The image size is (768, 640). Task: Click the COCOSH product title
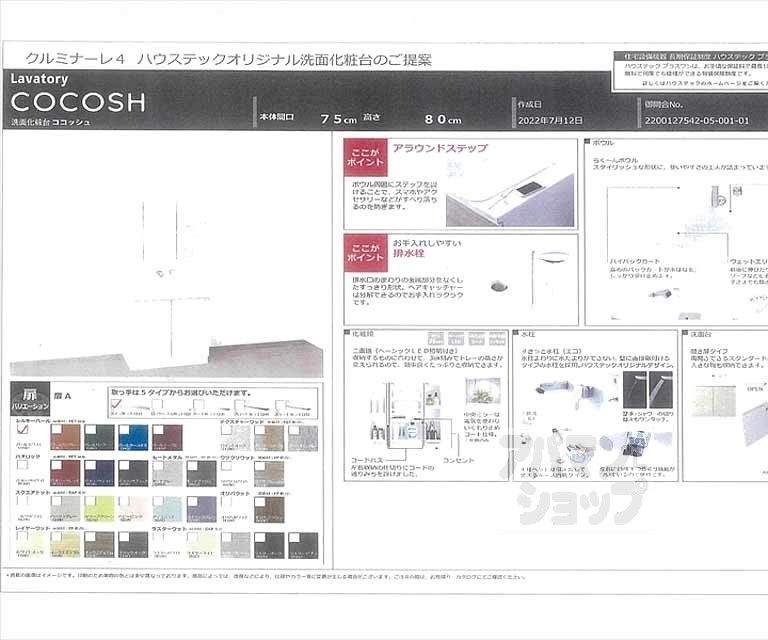(78, 102)
